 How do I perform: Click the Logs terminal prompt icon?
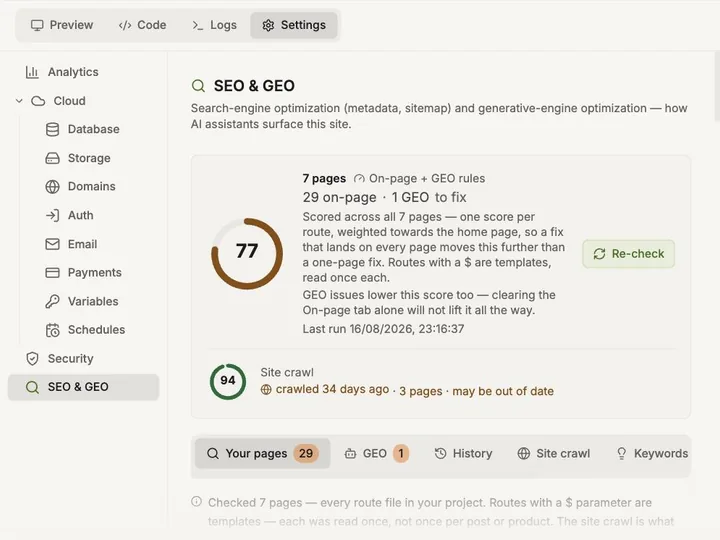197,25
